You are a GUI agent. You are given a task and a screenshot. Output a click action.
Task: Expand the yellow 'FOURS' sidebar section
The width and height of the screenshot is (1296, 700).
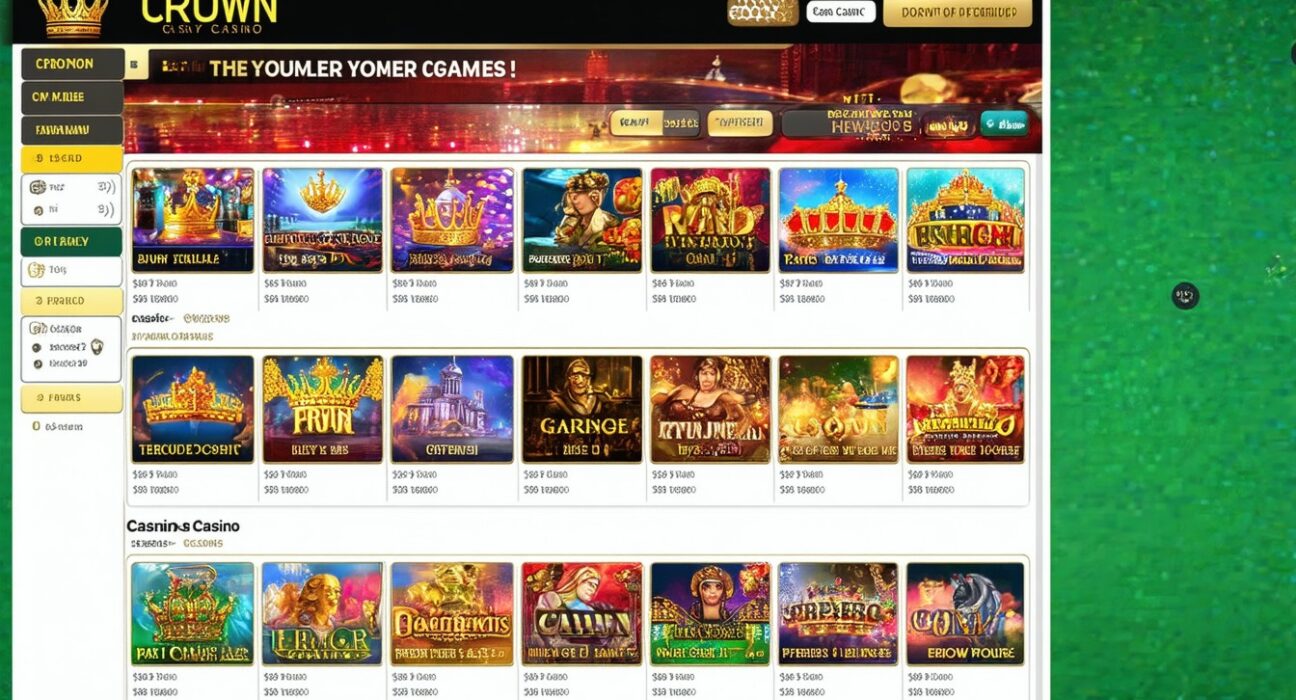click(x=71, y=398)
